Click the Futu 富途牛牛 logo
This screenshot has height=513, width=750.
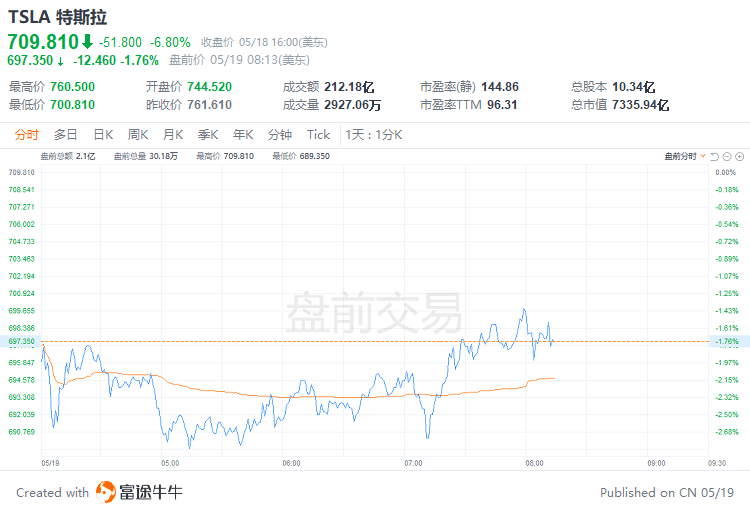pos(139,492)
